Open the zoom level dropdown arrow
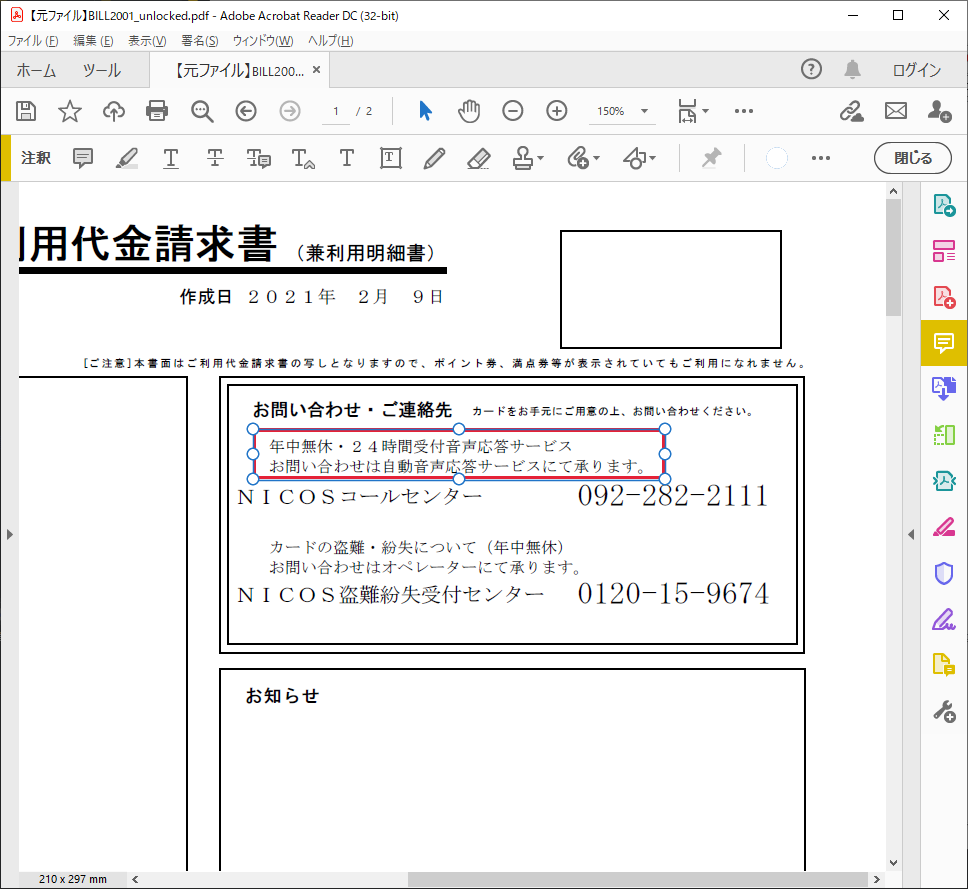968x889 pixels. point(645,111)
